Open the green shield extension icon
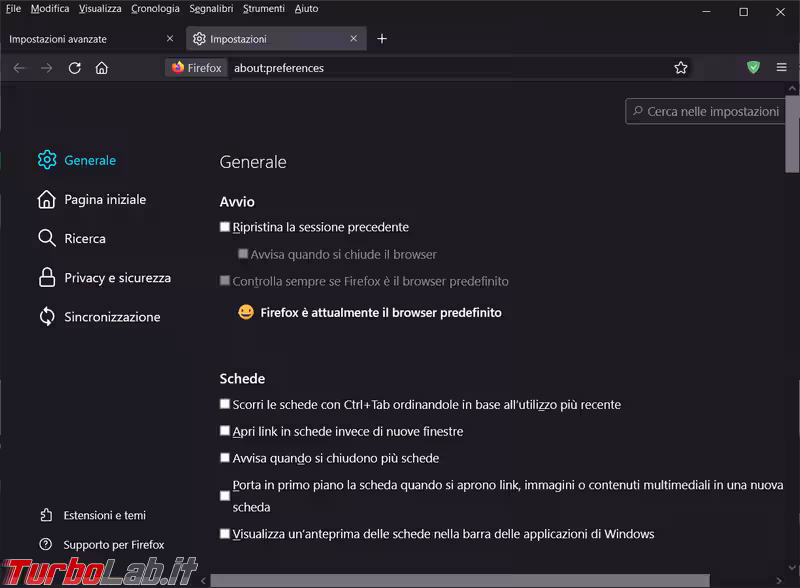800x588 pixels. click(753, 68)
